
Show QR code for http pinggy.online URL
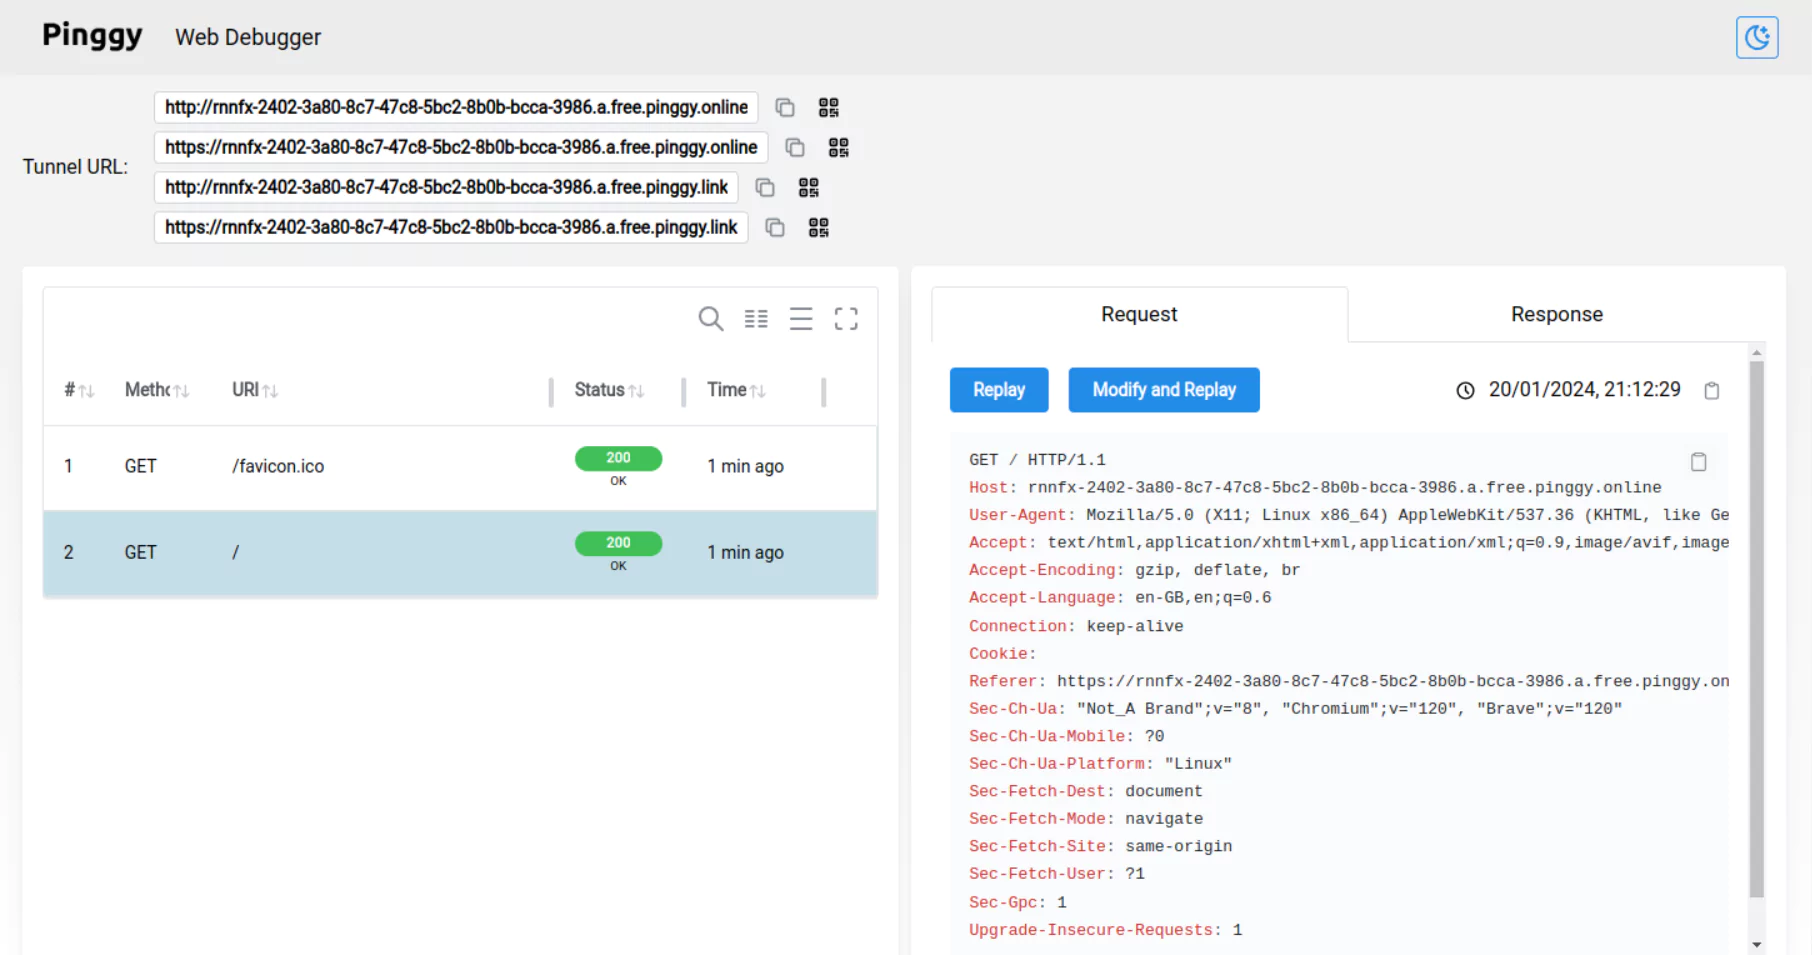coord(829,107)
